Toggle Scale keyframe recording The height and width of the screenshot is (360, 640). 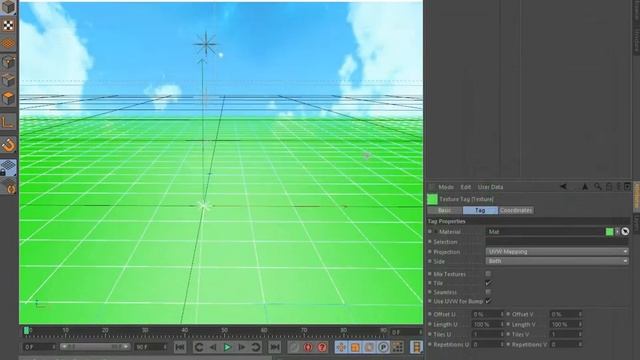click(x=355, y=347)
